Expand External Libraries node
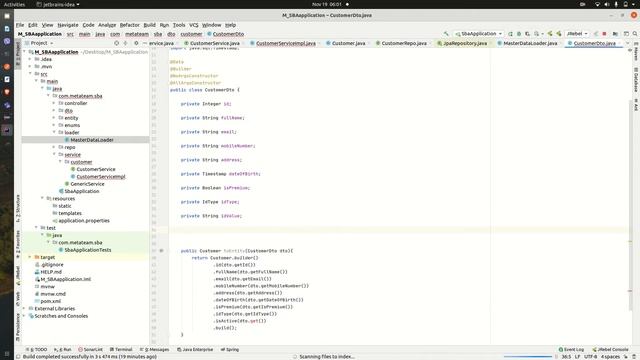The width and height of the screenshot is (640, 360). click(24, 309)
